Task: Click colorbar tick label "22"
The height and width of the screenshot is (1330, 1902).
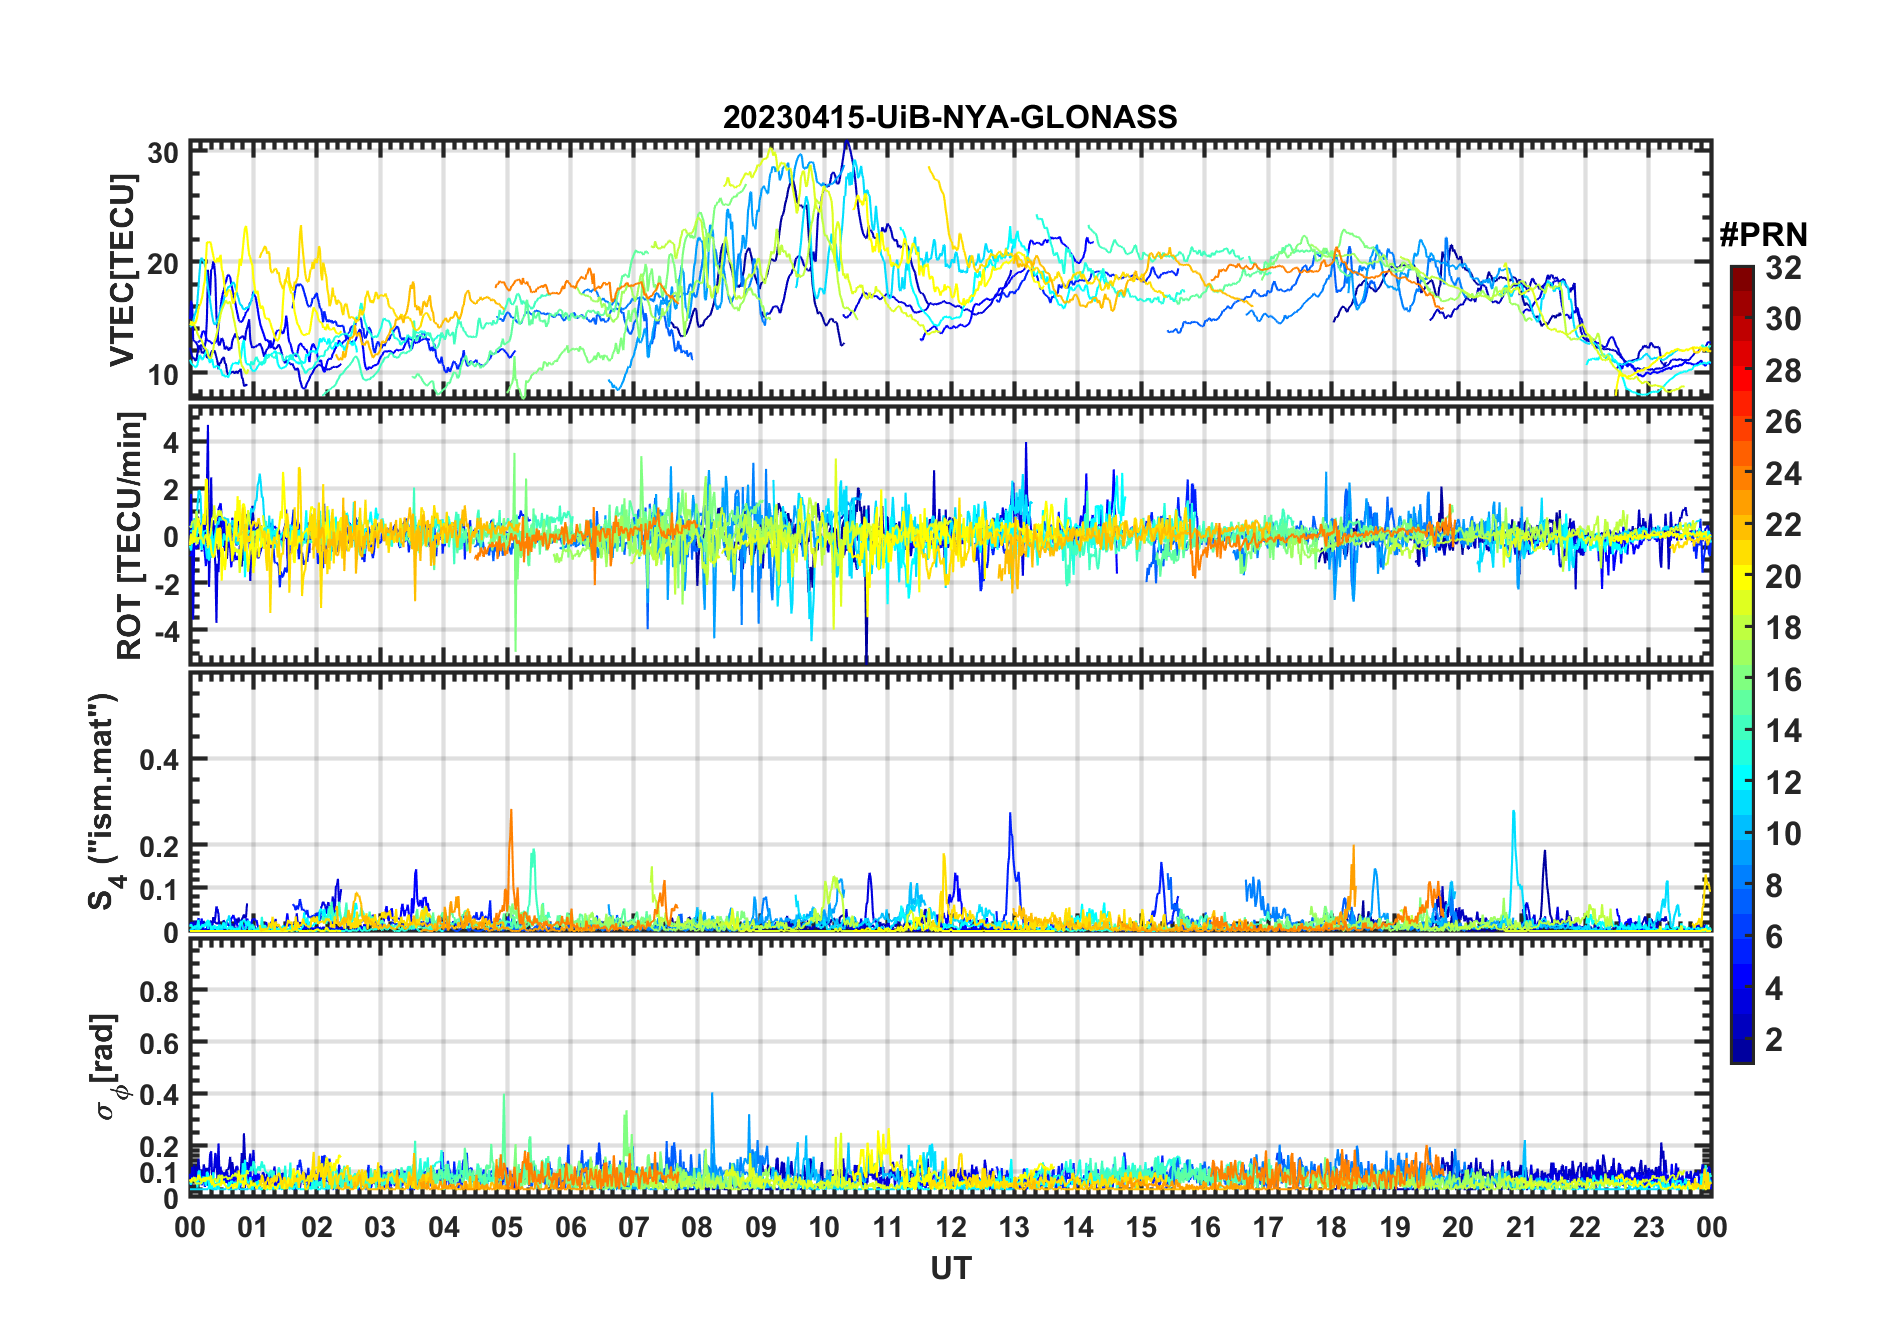Action: [x=1783, y=525]
